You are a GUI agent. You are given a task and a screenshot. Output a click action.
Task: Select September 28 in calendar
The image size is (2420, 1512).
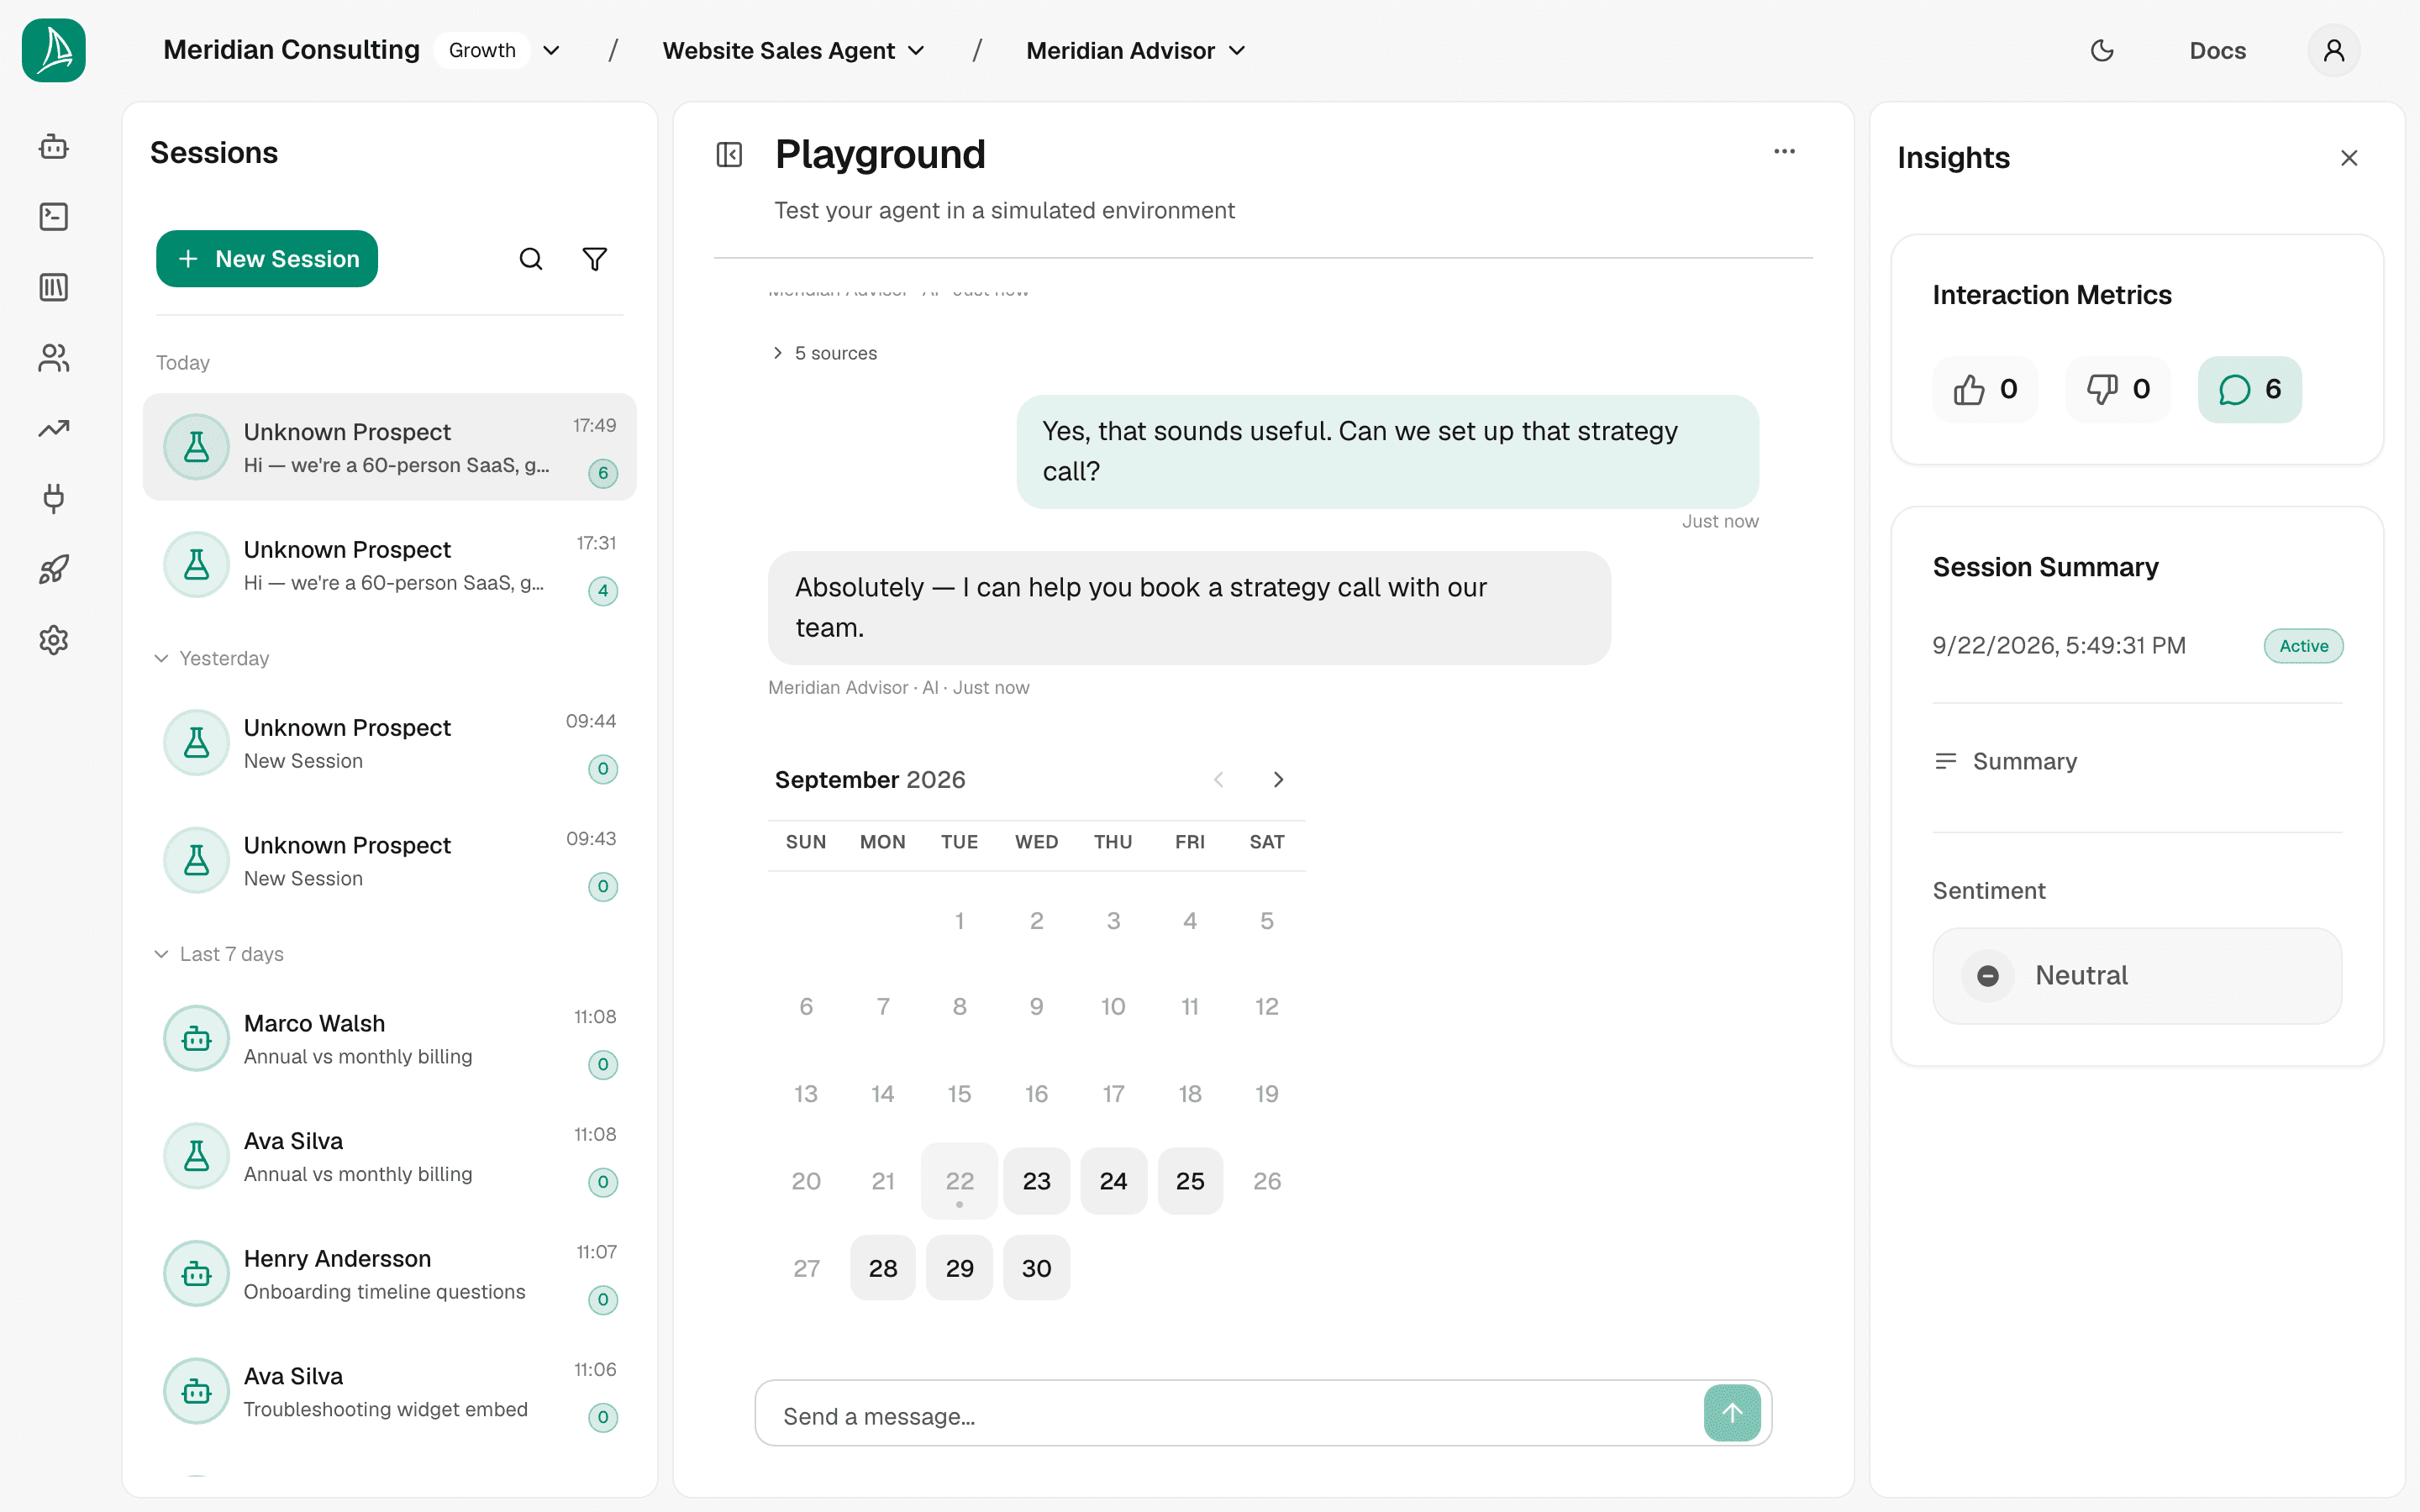tap(883, 1268)
